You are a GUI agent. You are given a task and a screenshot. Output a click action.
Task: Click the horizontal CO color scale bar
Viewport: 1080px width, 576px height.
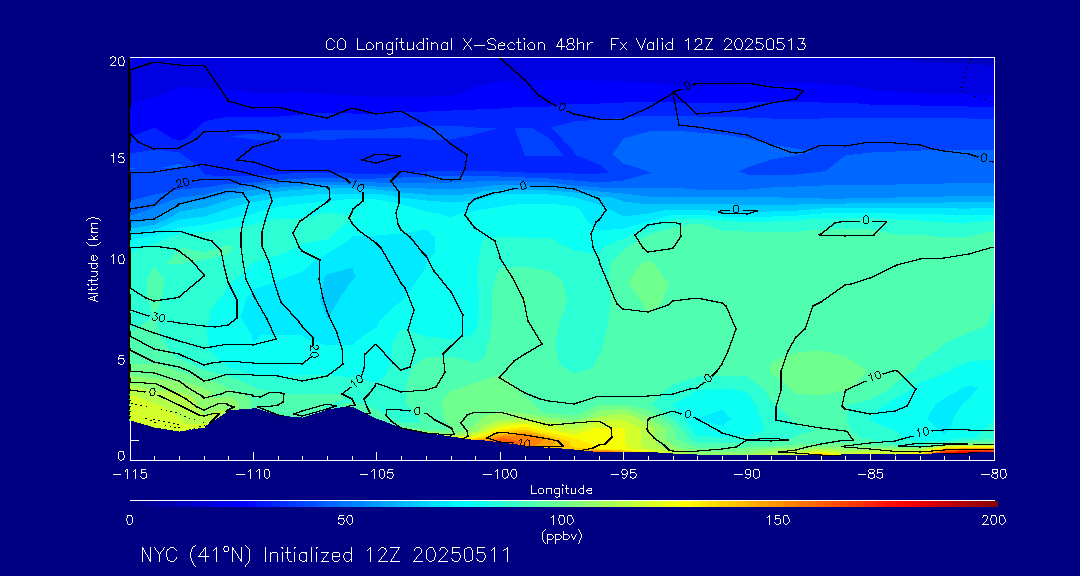563,504
